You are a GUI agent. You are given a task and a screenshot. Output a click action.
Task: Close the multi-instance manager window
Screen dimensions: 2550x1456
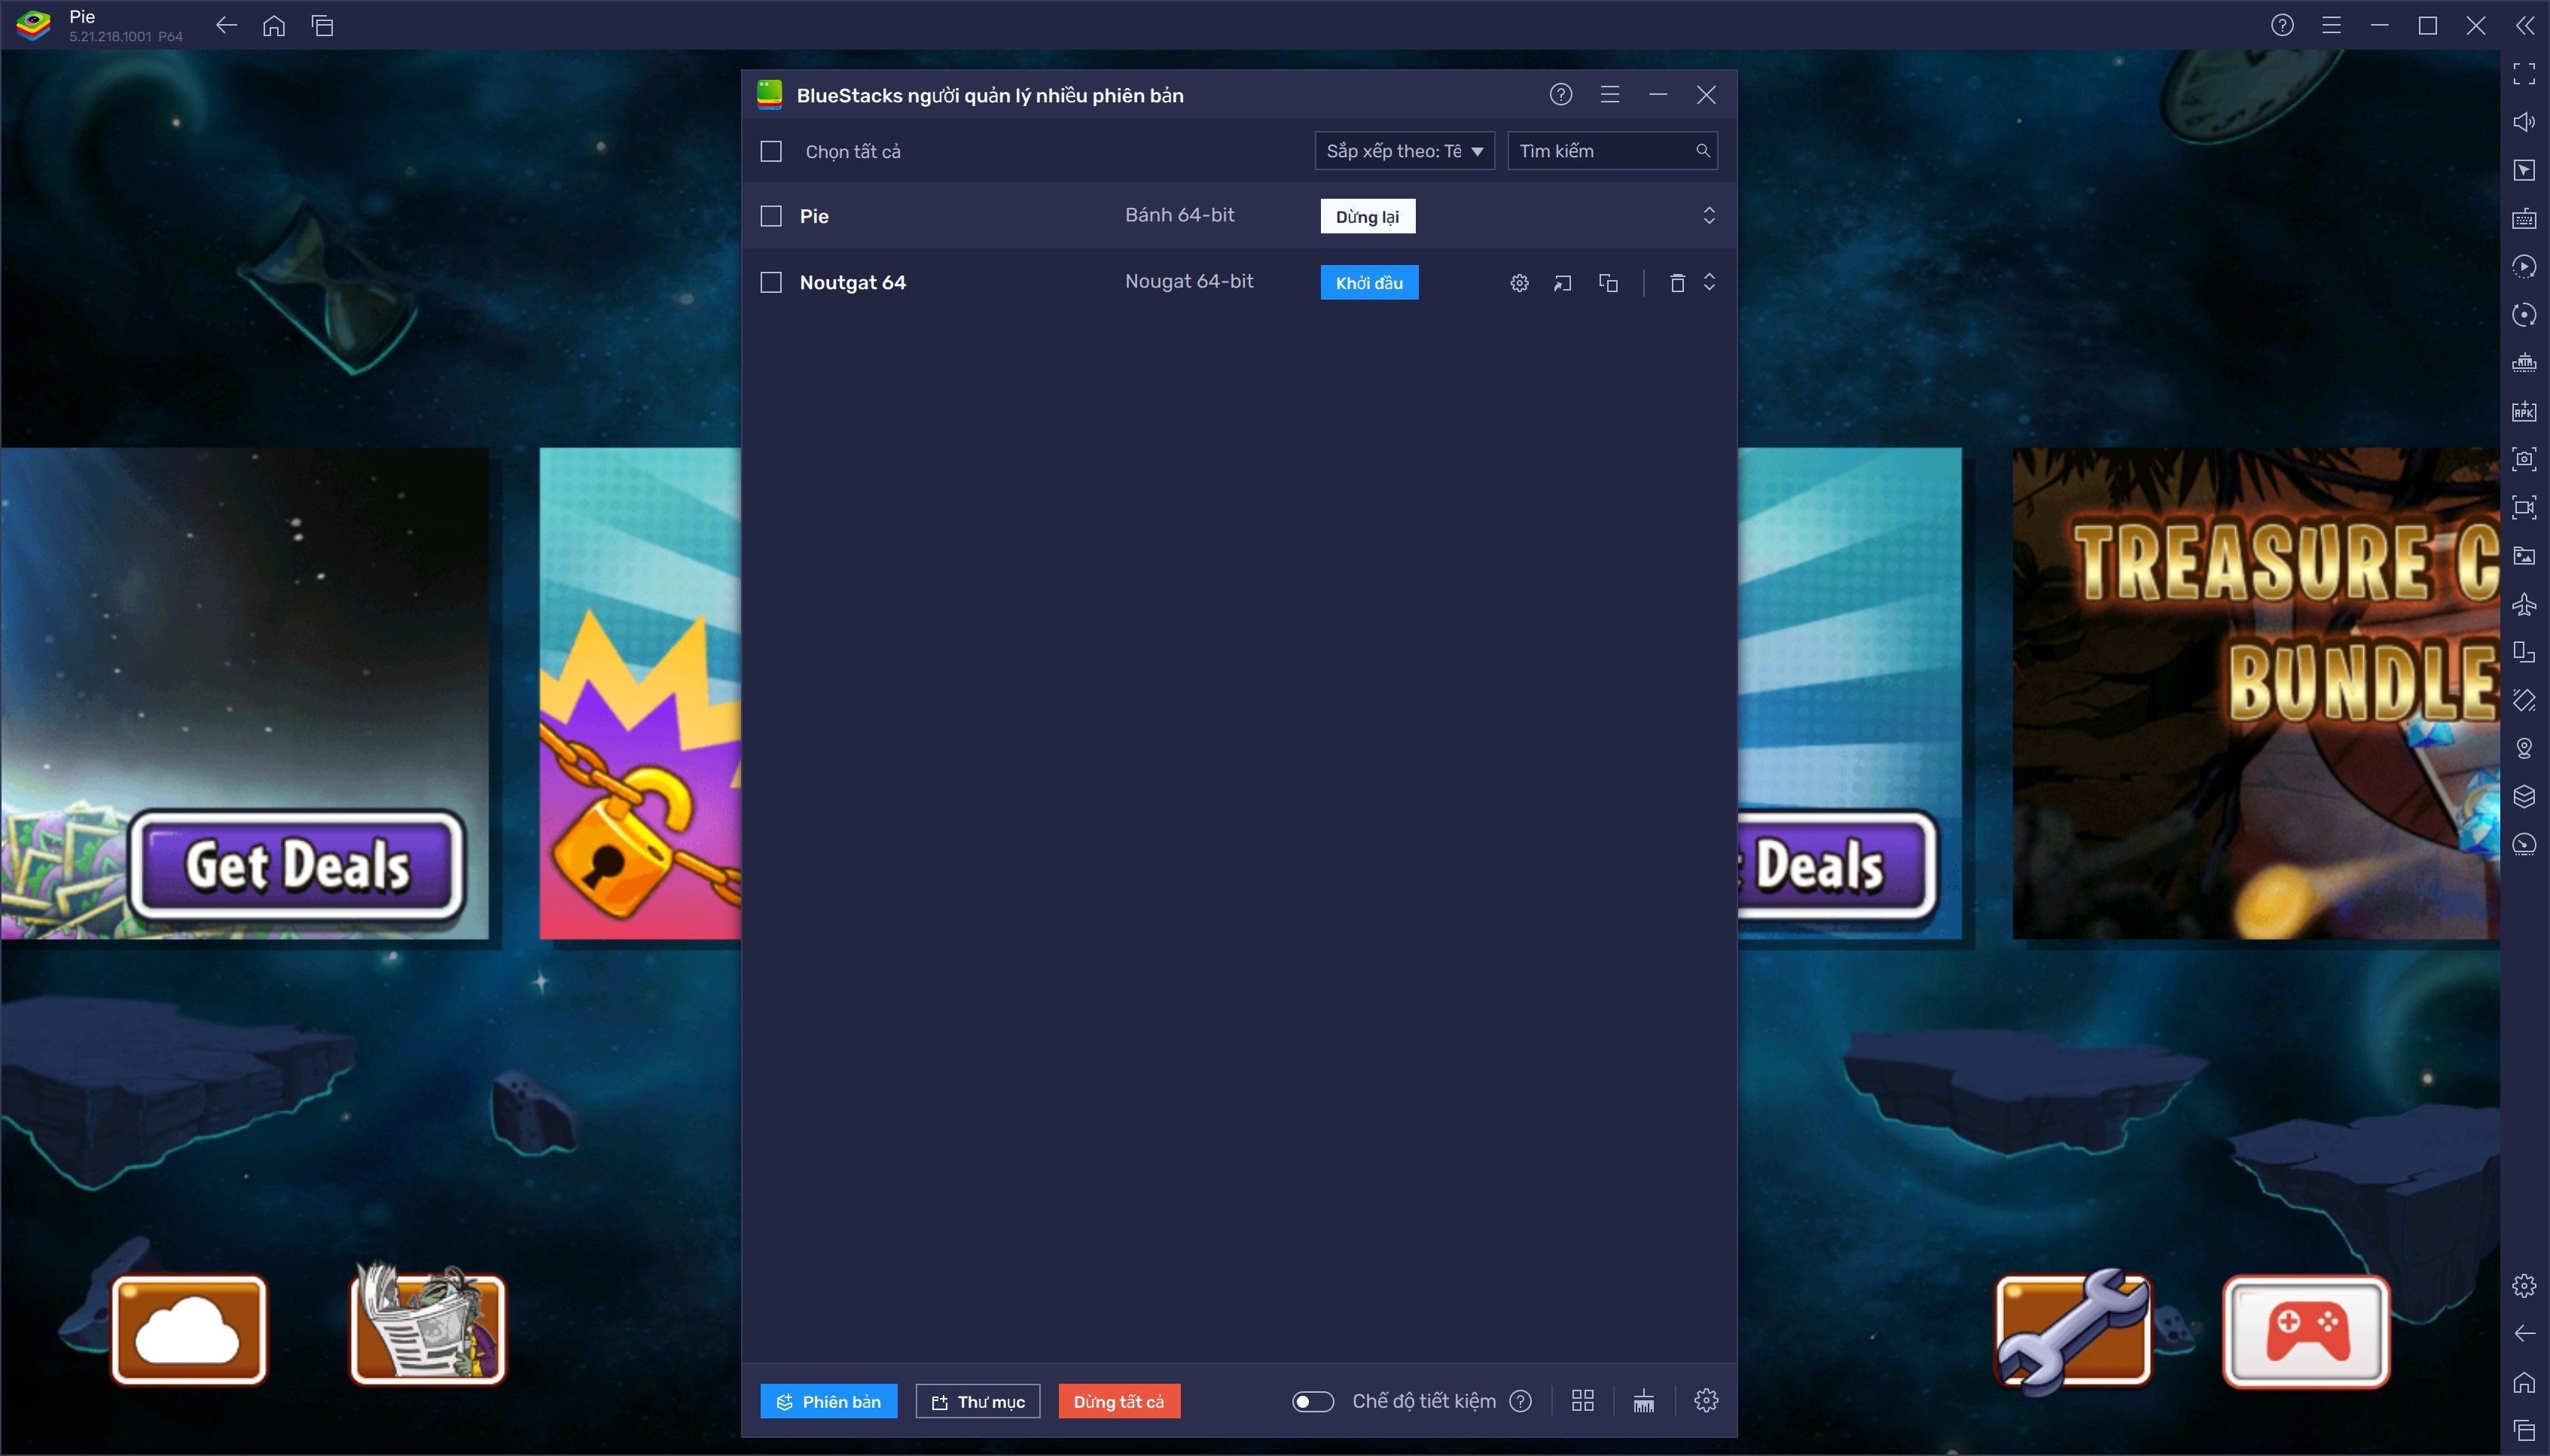click(x=1706, y=94)
